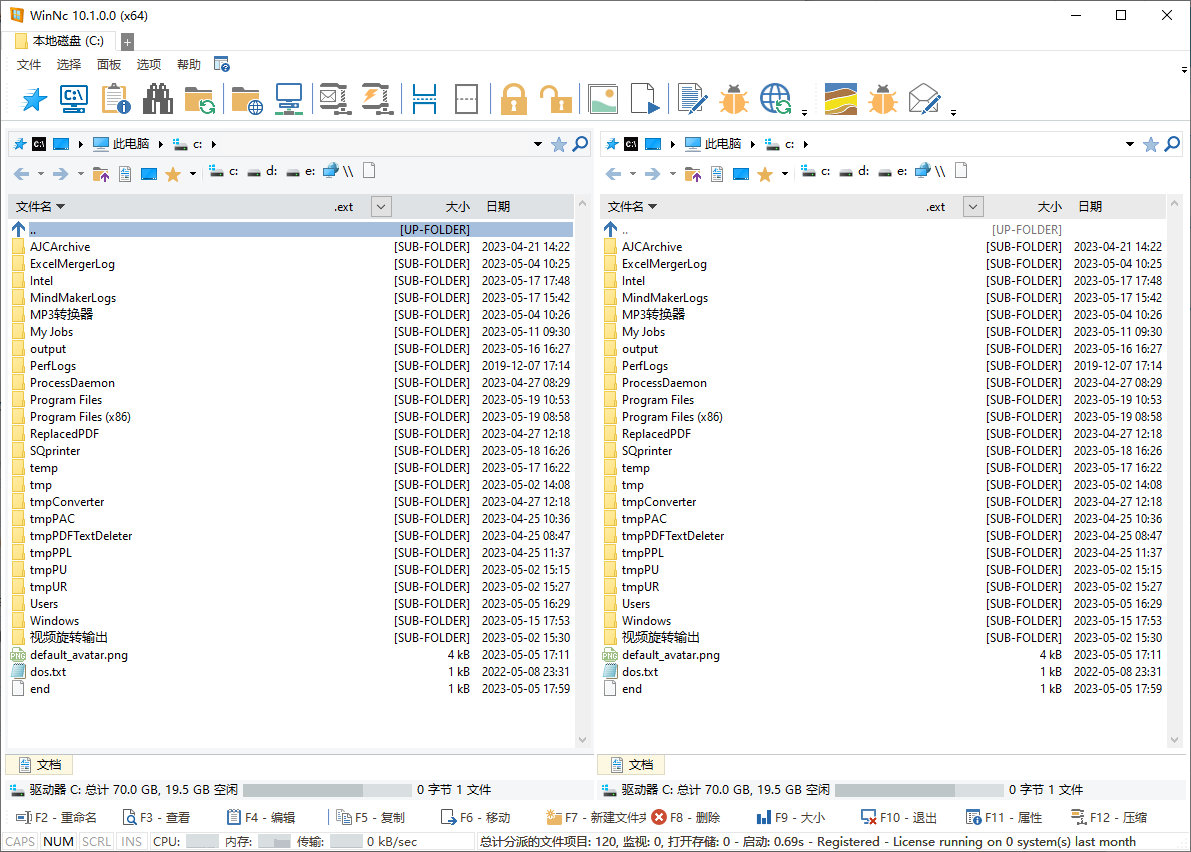Image resolution: width=1191 pixels, height=852 pixels.
Task: Expand left pane favorites star dropdown arrow
Action: click(193, 174)
